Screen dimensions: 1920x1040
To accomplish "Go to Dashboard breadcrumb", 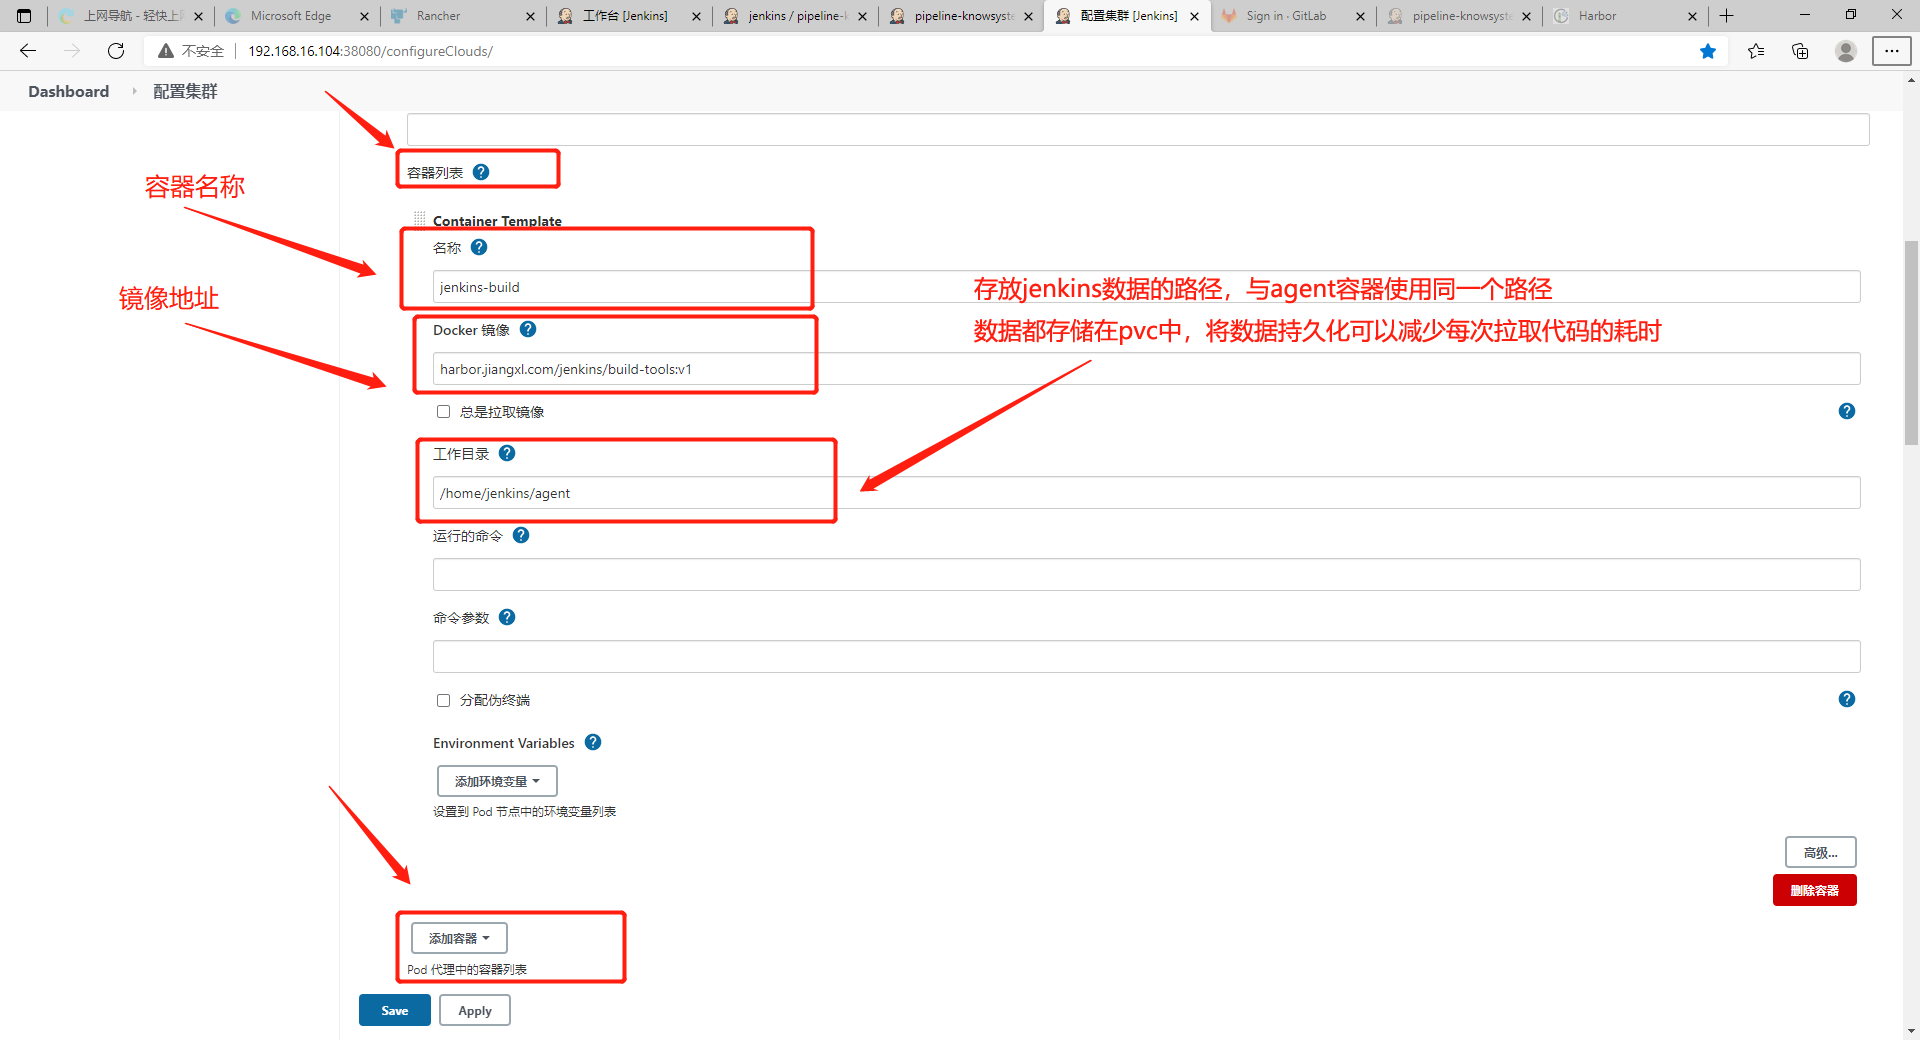I will click(x=68, y=91).
